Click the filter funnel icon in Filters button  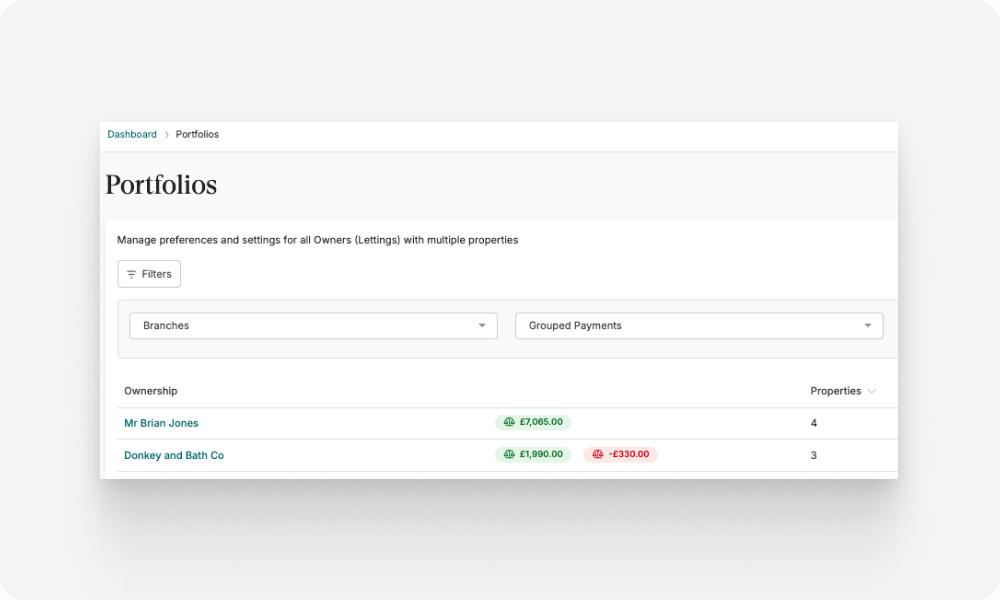tap(132, 273)
